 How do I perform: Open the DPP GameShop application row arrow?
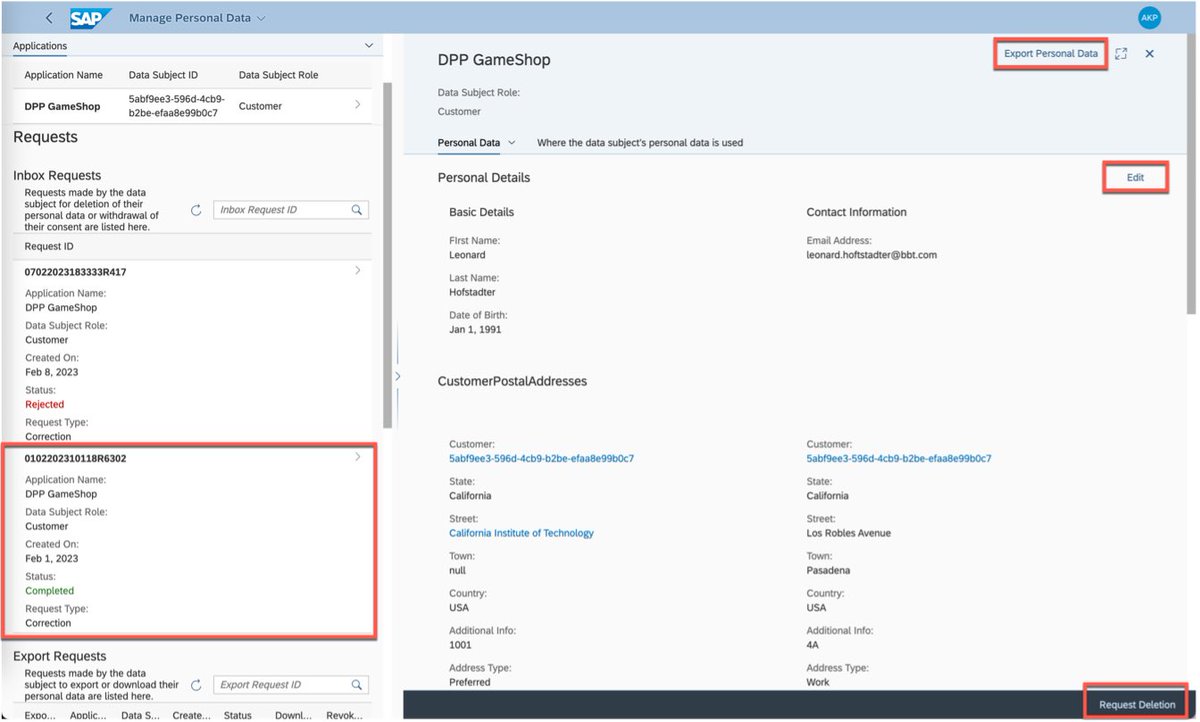click(358, 105)
